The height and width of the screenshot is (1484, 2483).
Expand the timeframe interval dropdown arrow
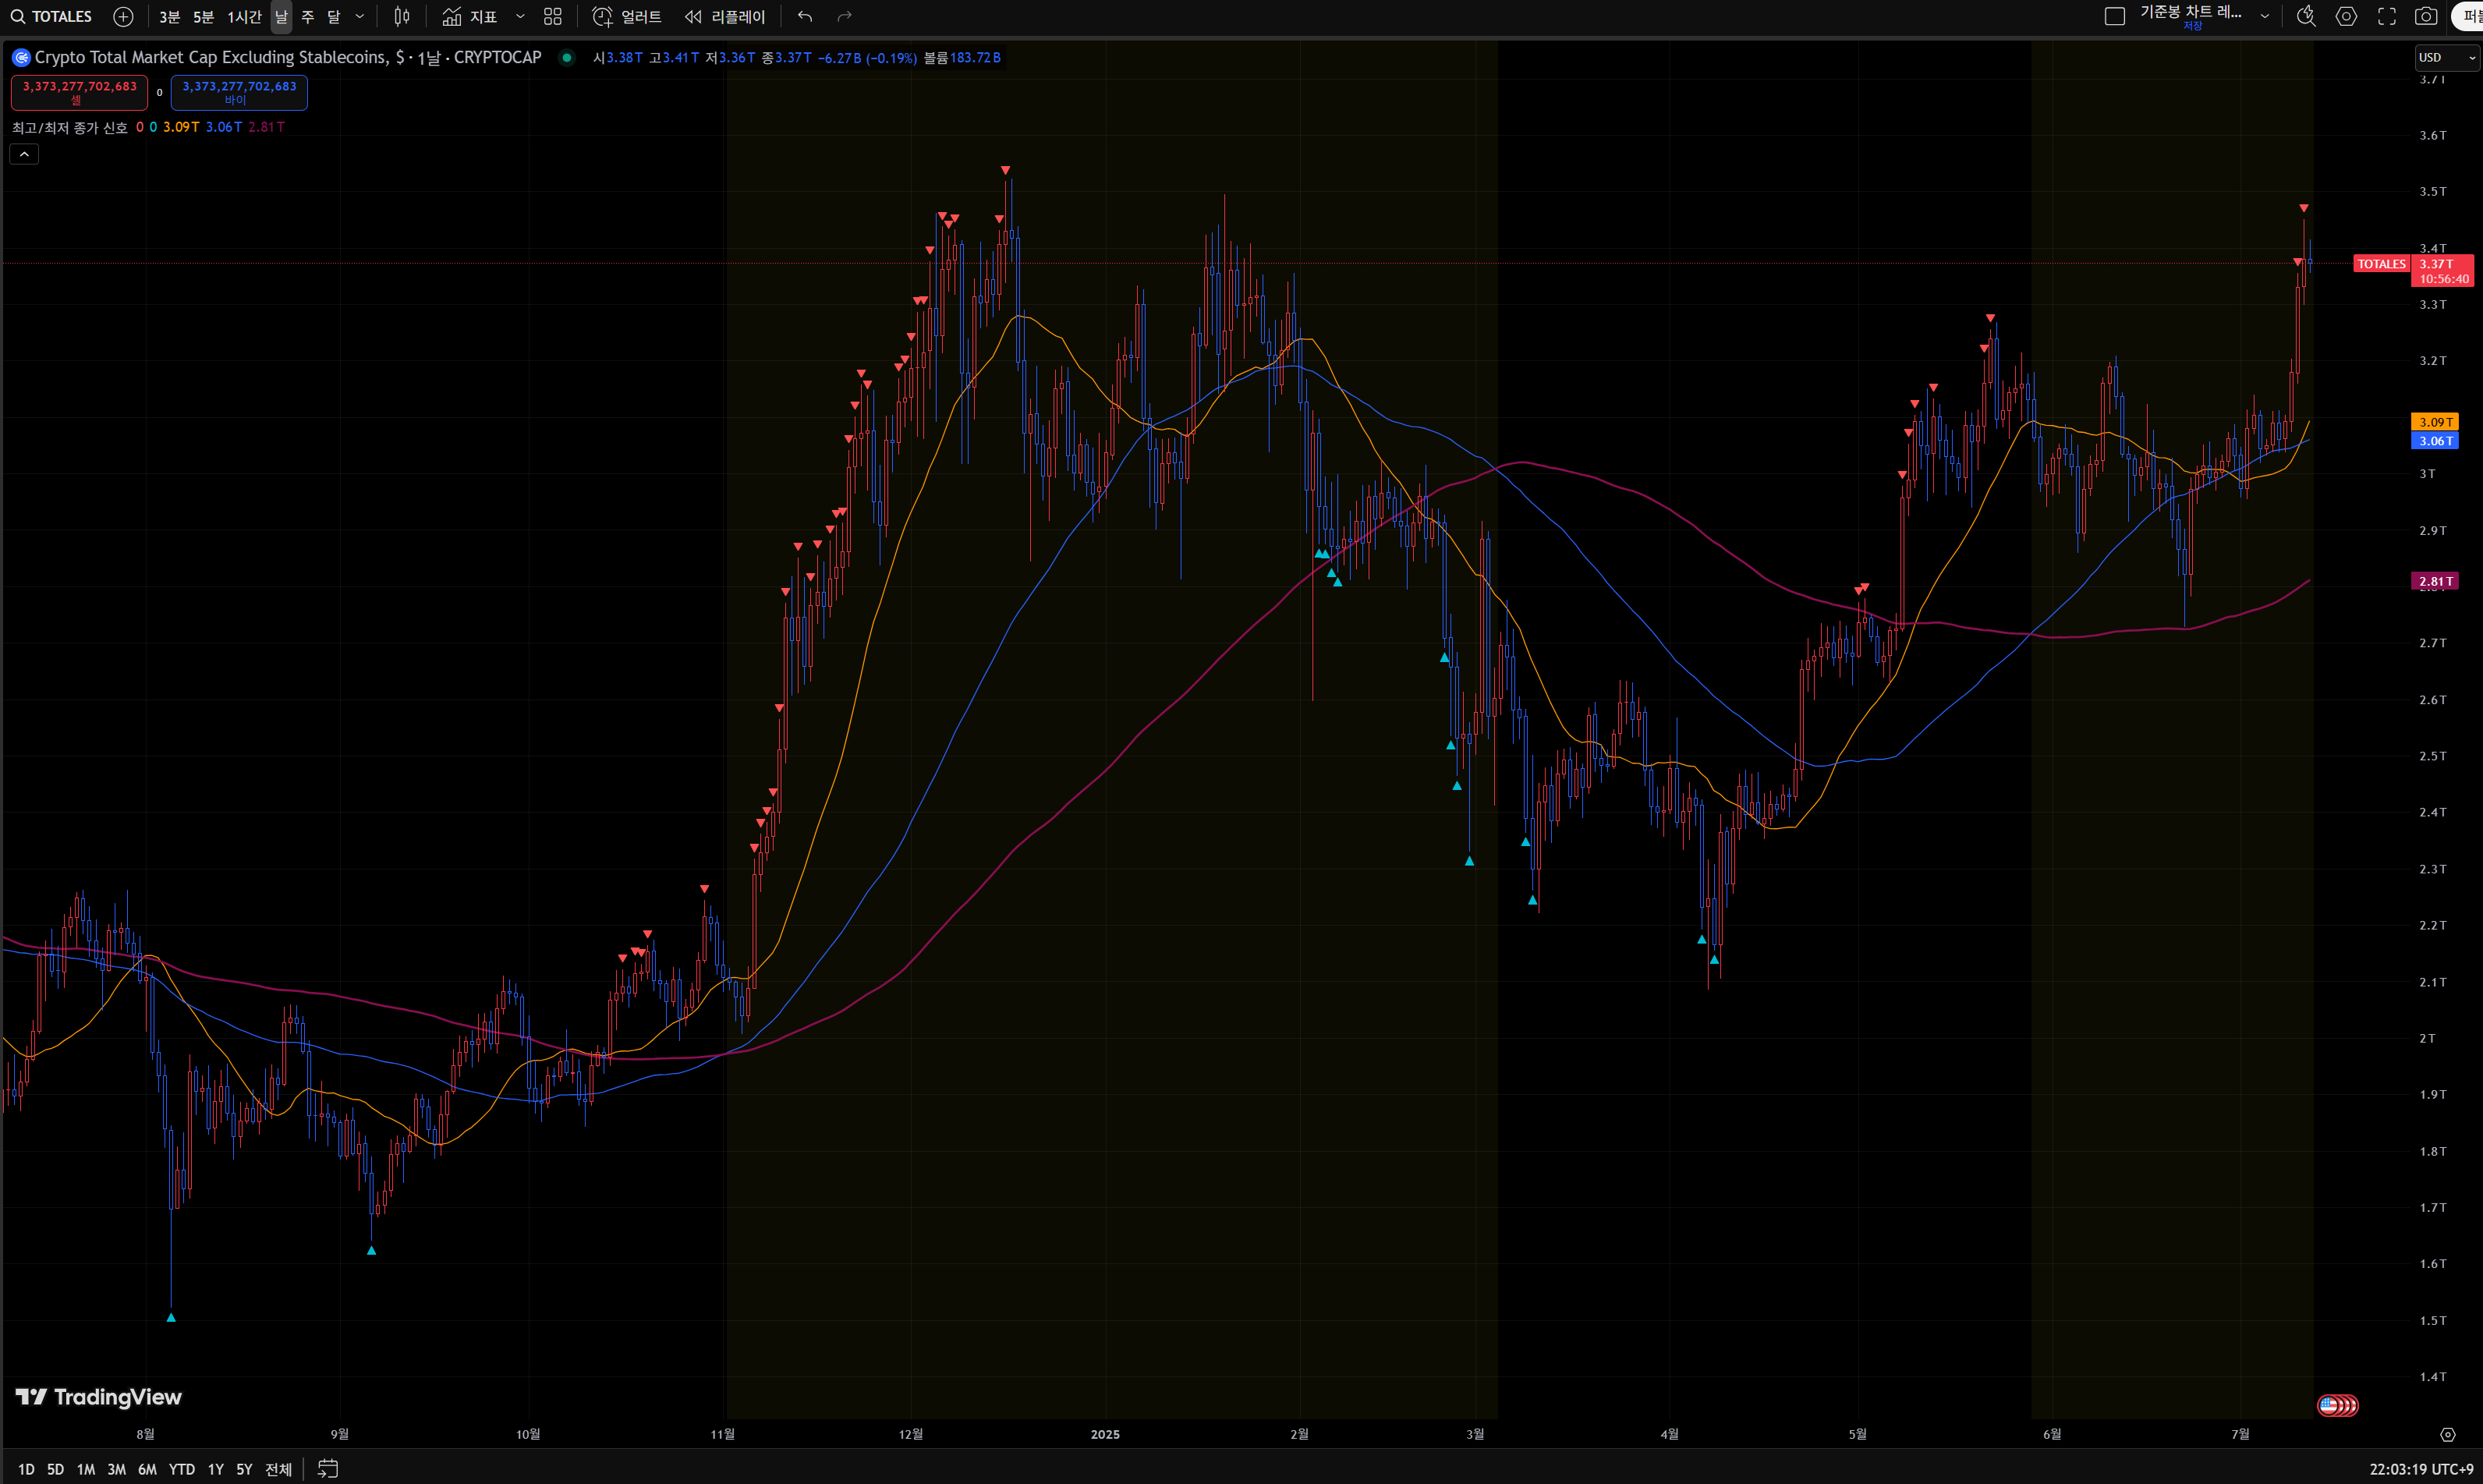[360, 16]
